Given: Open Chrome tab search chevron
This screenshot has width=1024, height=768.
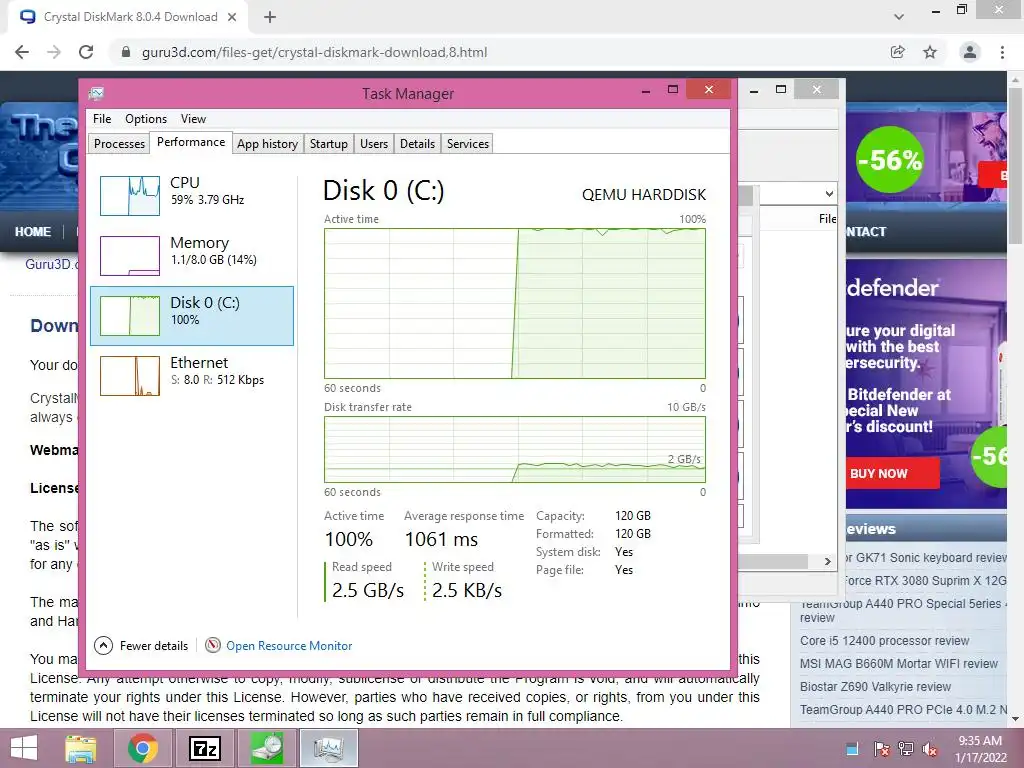Looking at the screenshot, I should click(x=899, y=17).
